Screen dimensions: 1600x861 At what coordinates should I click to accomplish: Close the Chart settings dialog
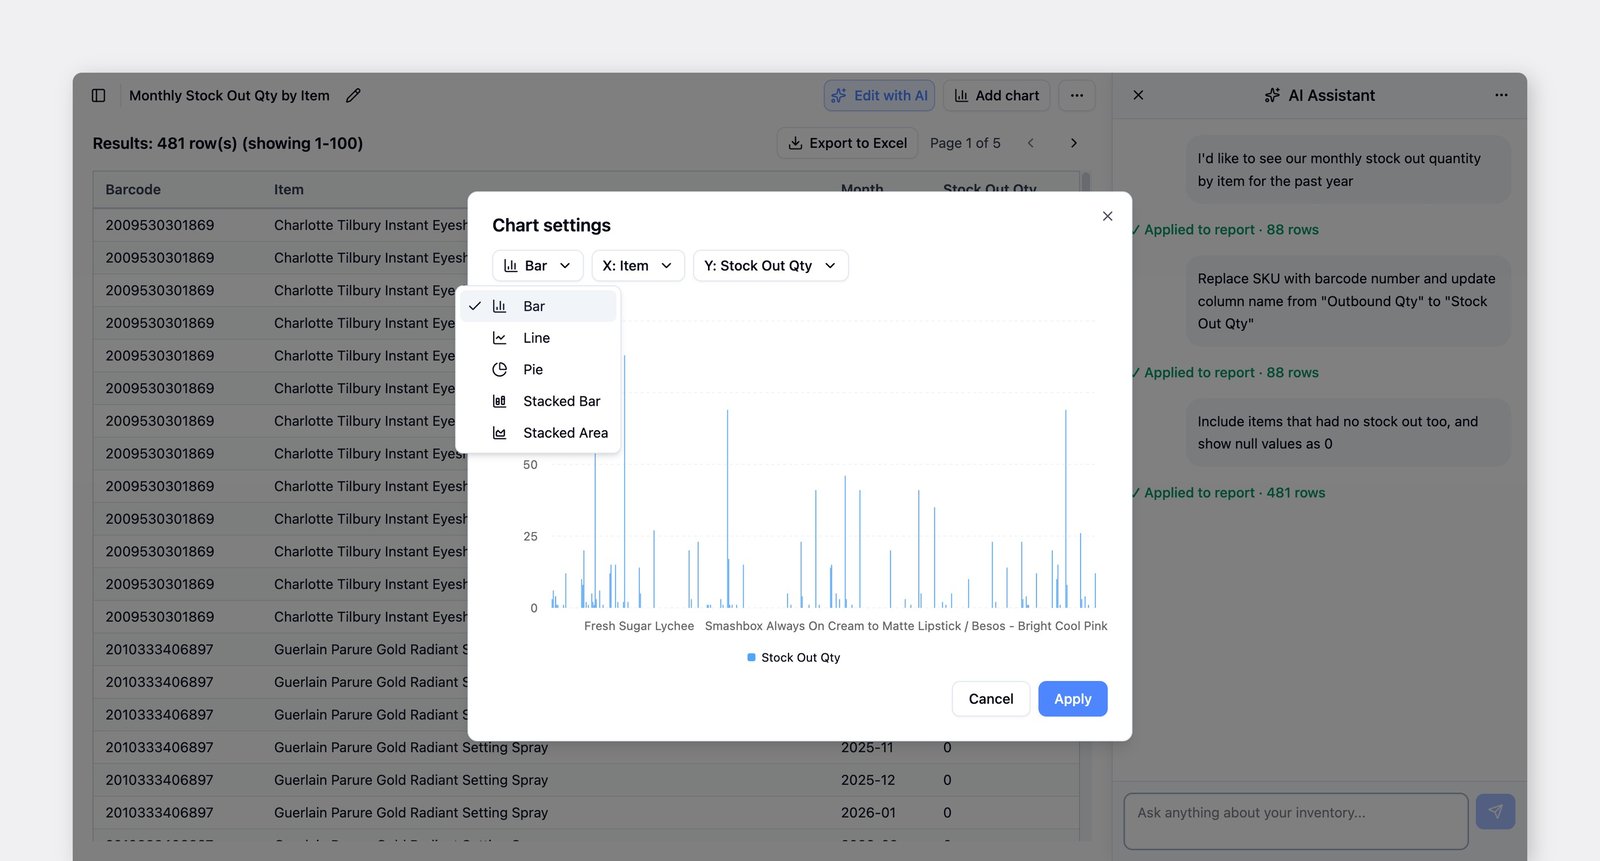pos(1107,216)
